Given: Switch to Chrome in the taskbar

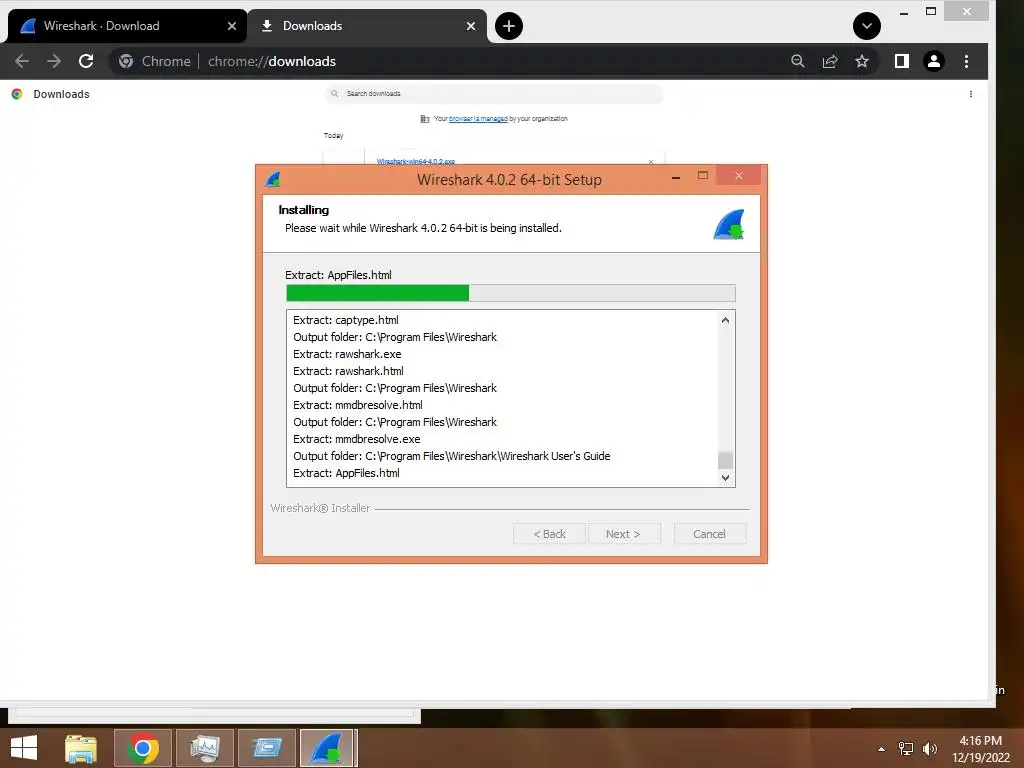Looking at the screenshot, I should [143, 748].
